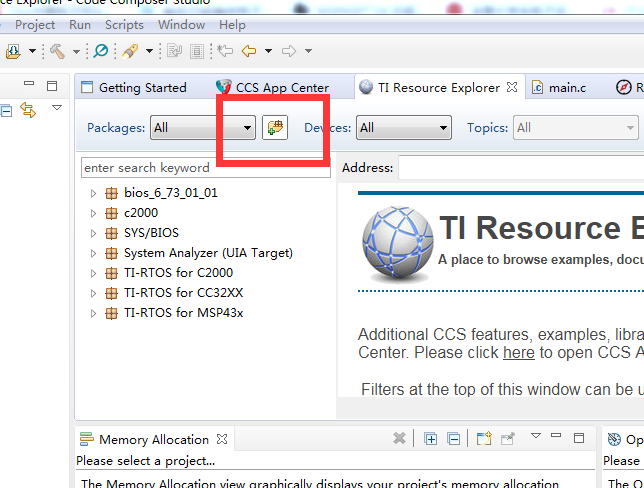Select TI-RTOS for CC32XX item
The height and width of the screenshot is (488, 644).
coord(183,292)
